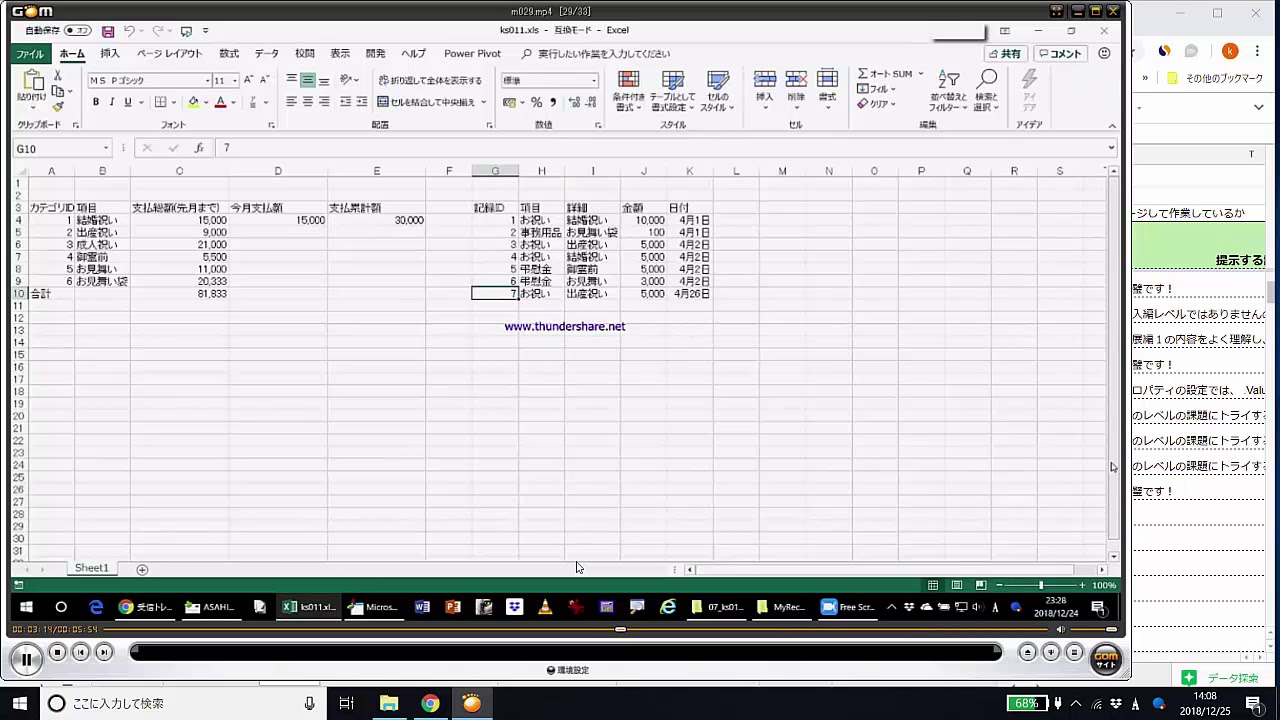
Task: Apply italic formatting
Action: 112,102
